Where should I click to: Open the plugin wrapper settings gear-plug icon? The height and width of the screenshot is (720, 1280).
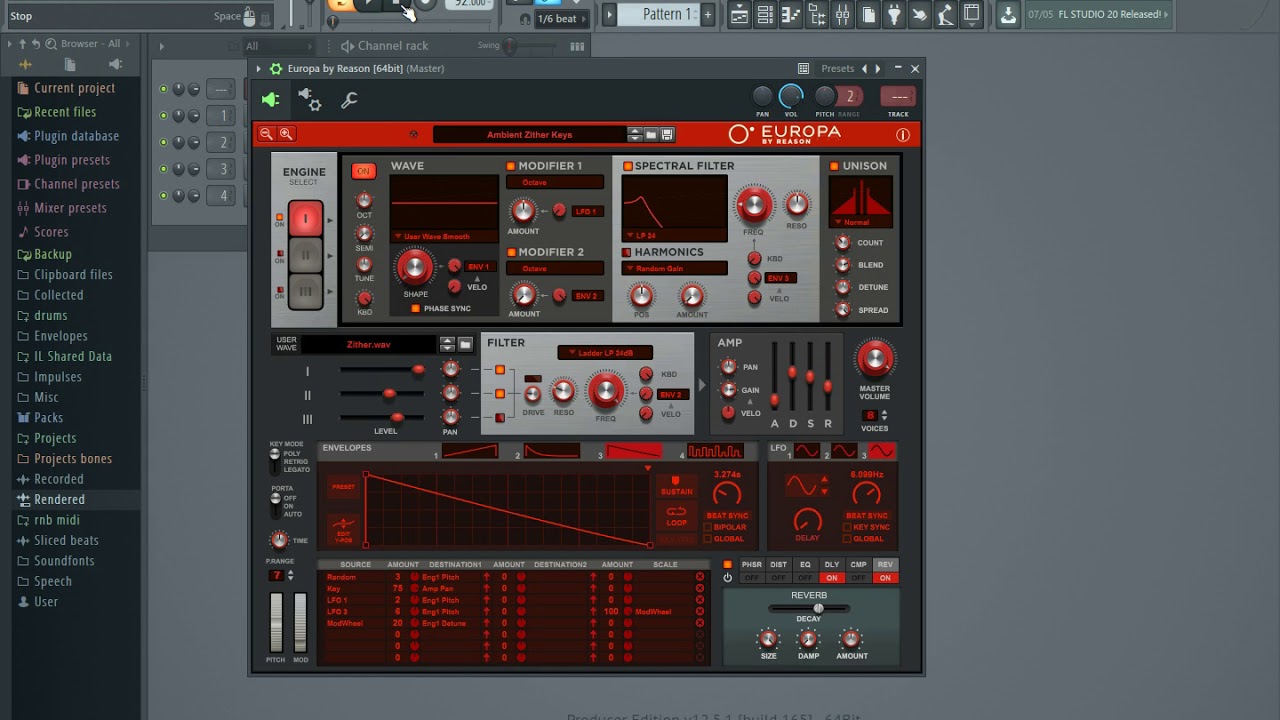pos(309,99)
